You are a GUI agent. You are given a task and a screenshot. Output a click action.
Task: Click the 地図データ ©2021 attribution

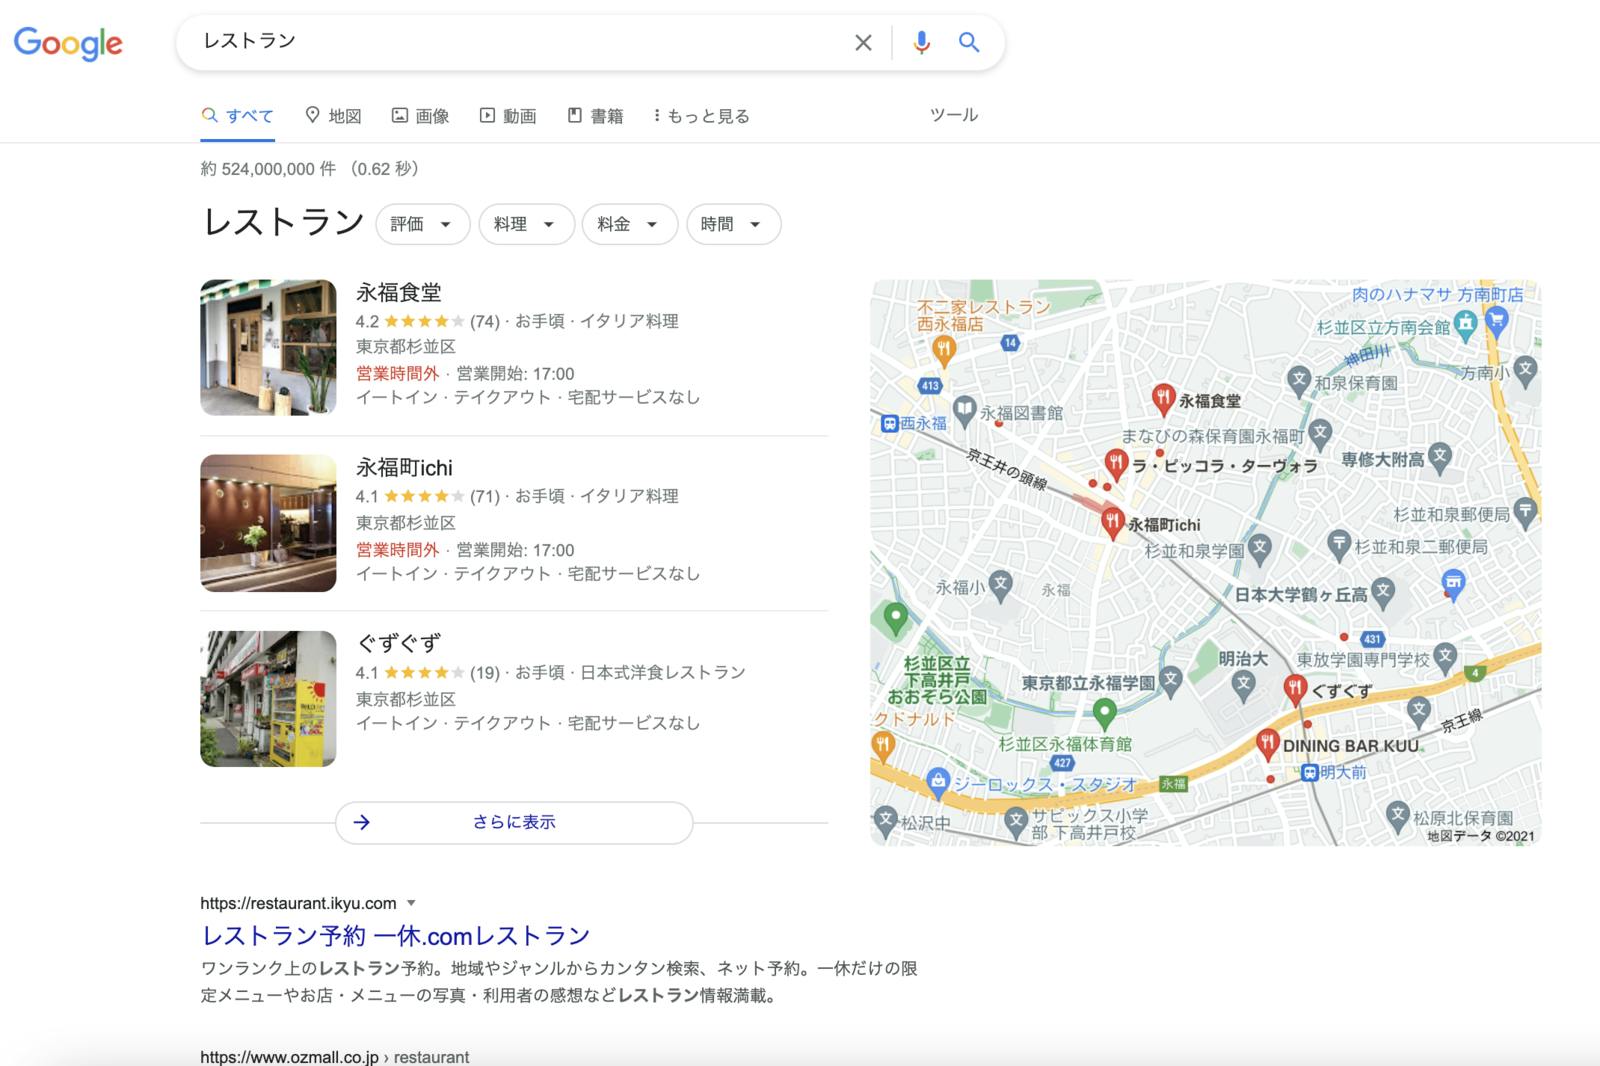click(1480, 836)
